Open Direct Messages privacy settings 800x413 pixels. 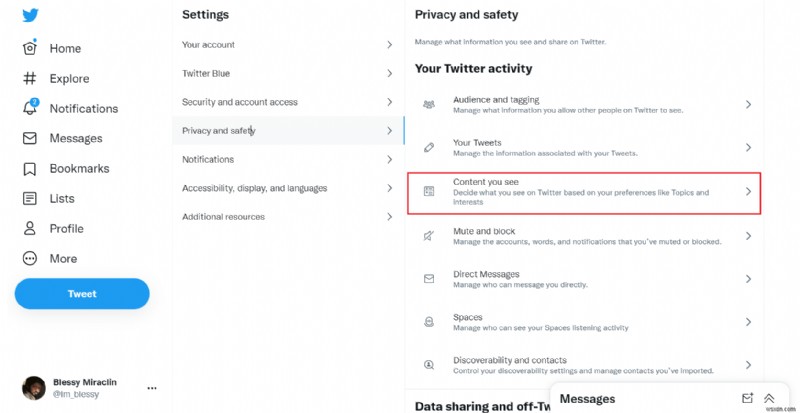click(585, 279)
